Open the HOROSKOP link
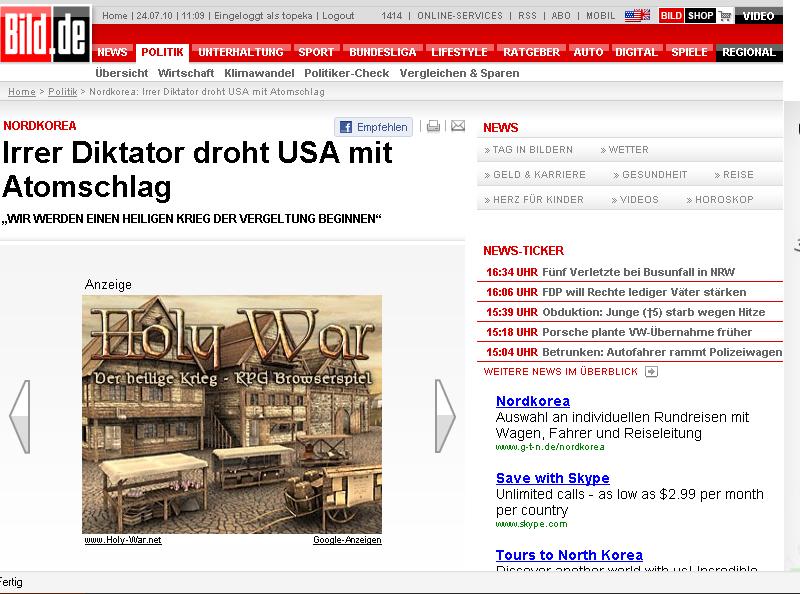800x594 pixels. 719,200
